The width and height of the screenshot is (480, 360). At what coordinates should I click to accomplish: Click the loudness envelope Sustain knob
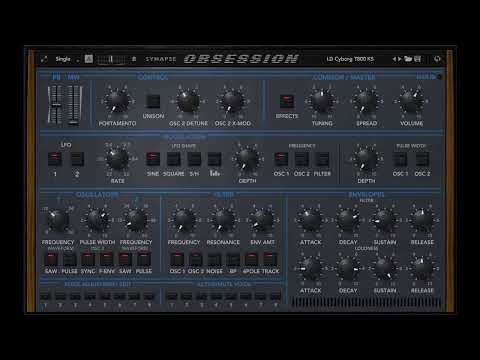[x=385, y=268]
